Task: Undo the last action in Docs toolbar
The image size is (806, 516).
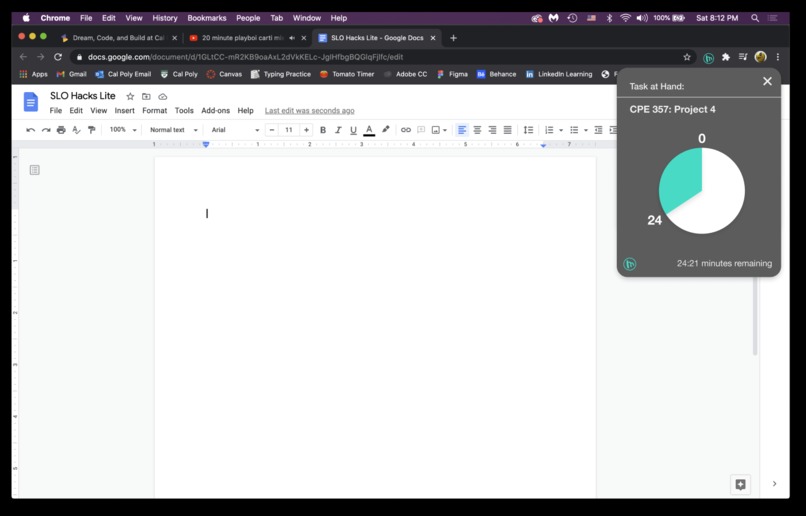Action: [30, 130]
